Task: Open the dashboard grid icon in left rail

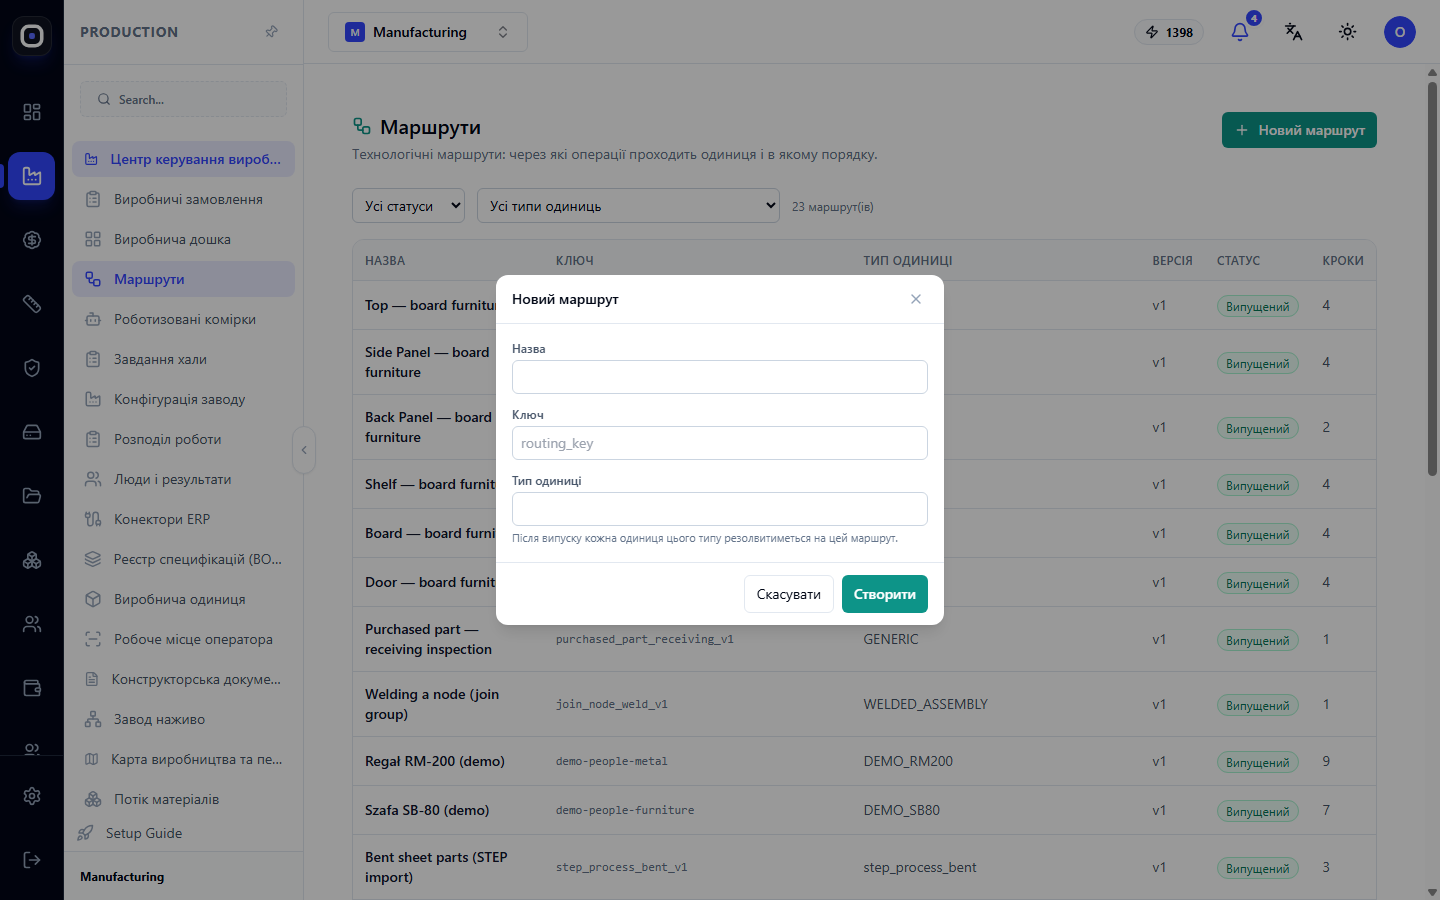Action: (x=32, y=112)
